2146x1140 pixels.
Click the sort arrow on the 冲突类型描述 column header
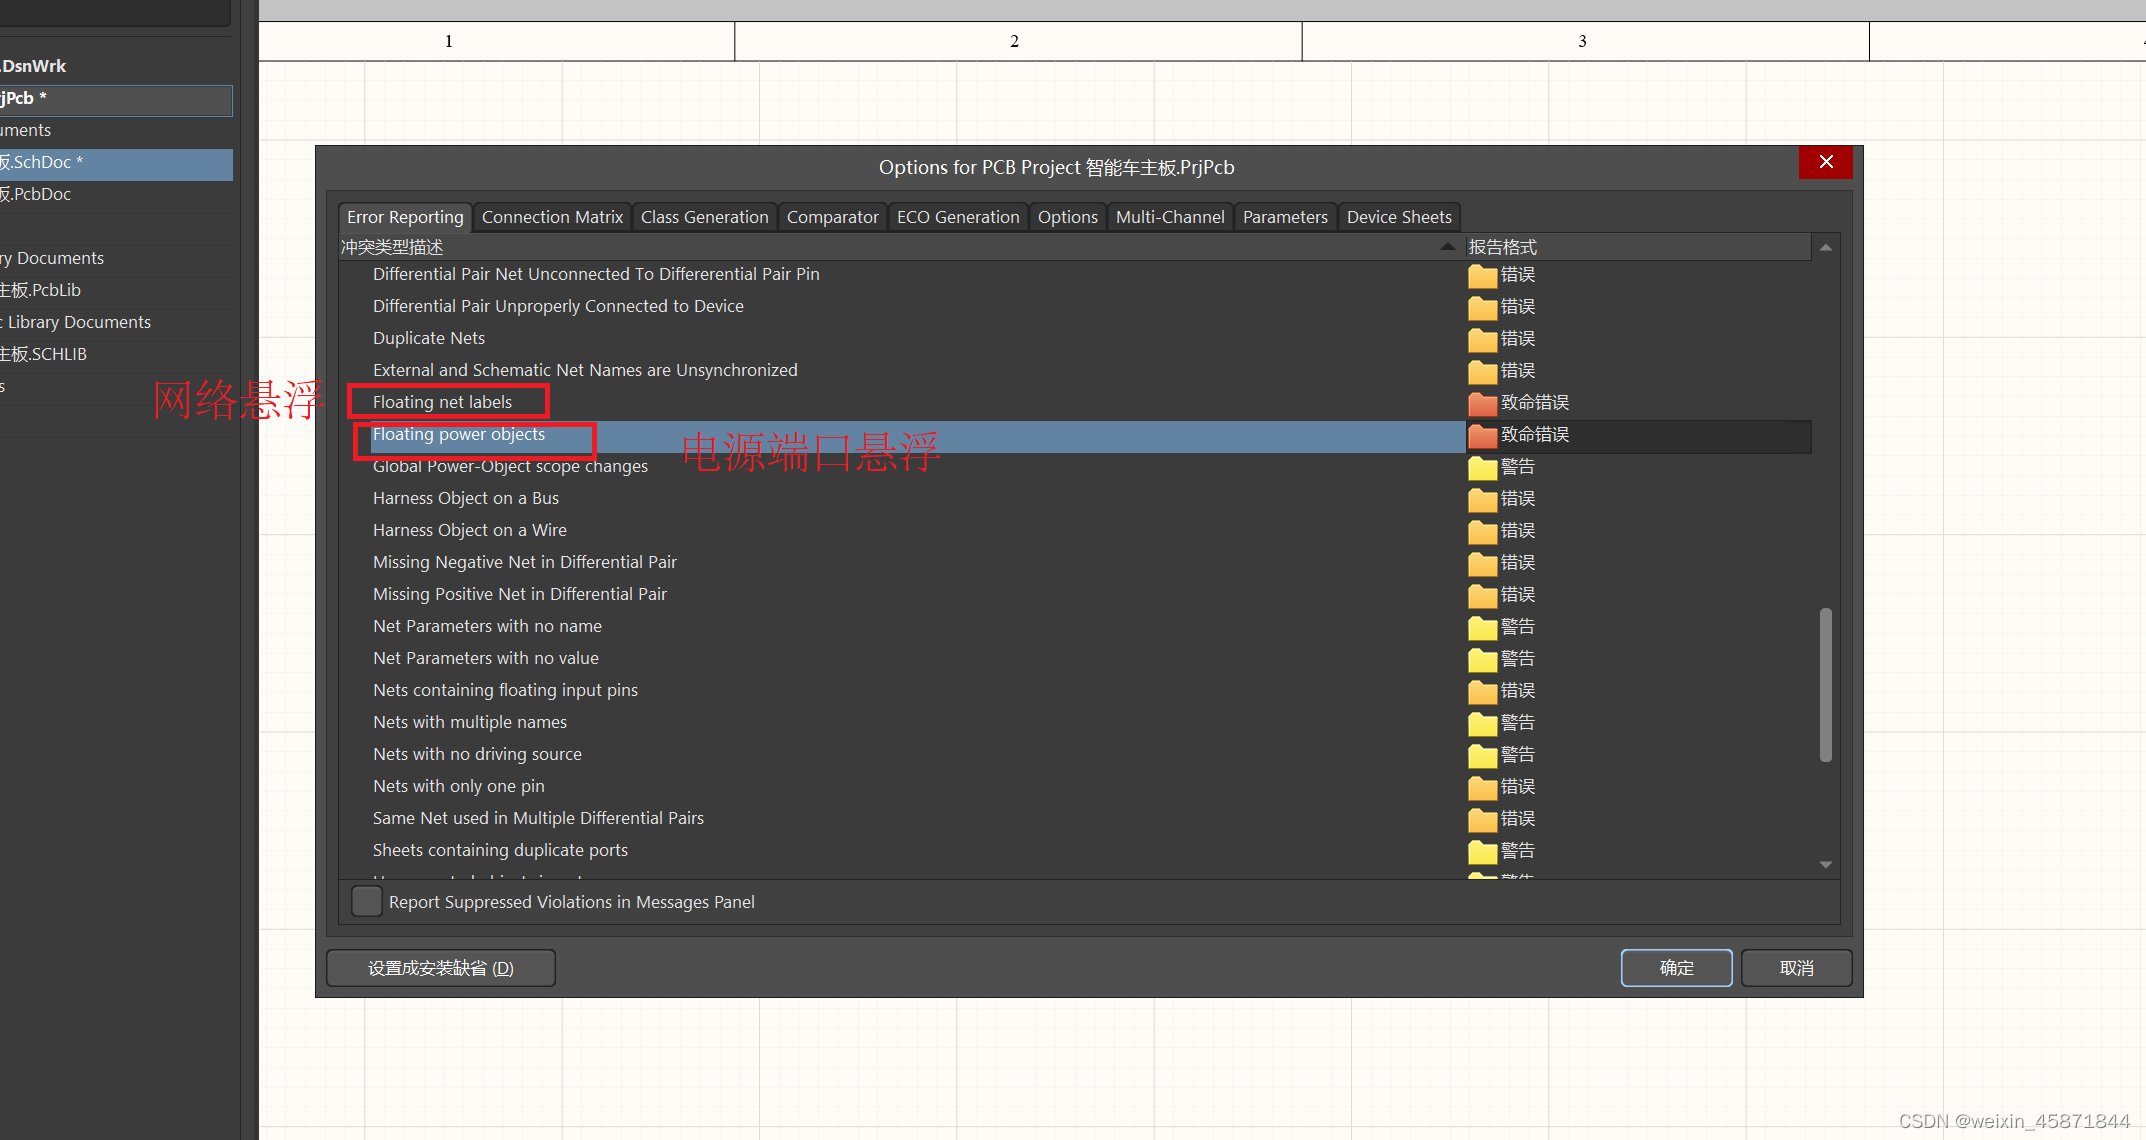pos(1447,246)
